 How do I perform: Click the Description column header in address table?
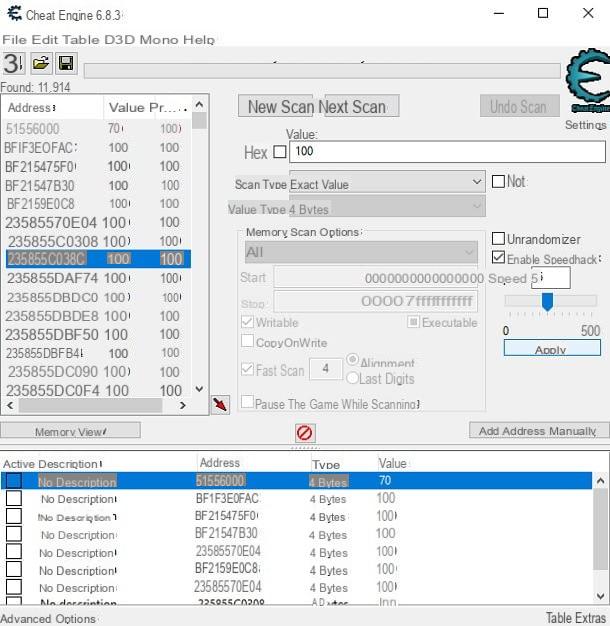point(70,464)
